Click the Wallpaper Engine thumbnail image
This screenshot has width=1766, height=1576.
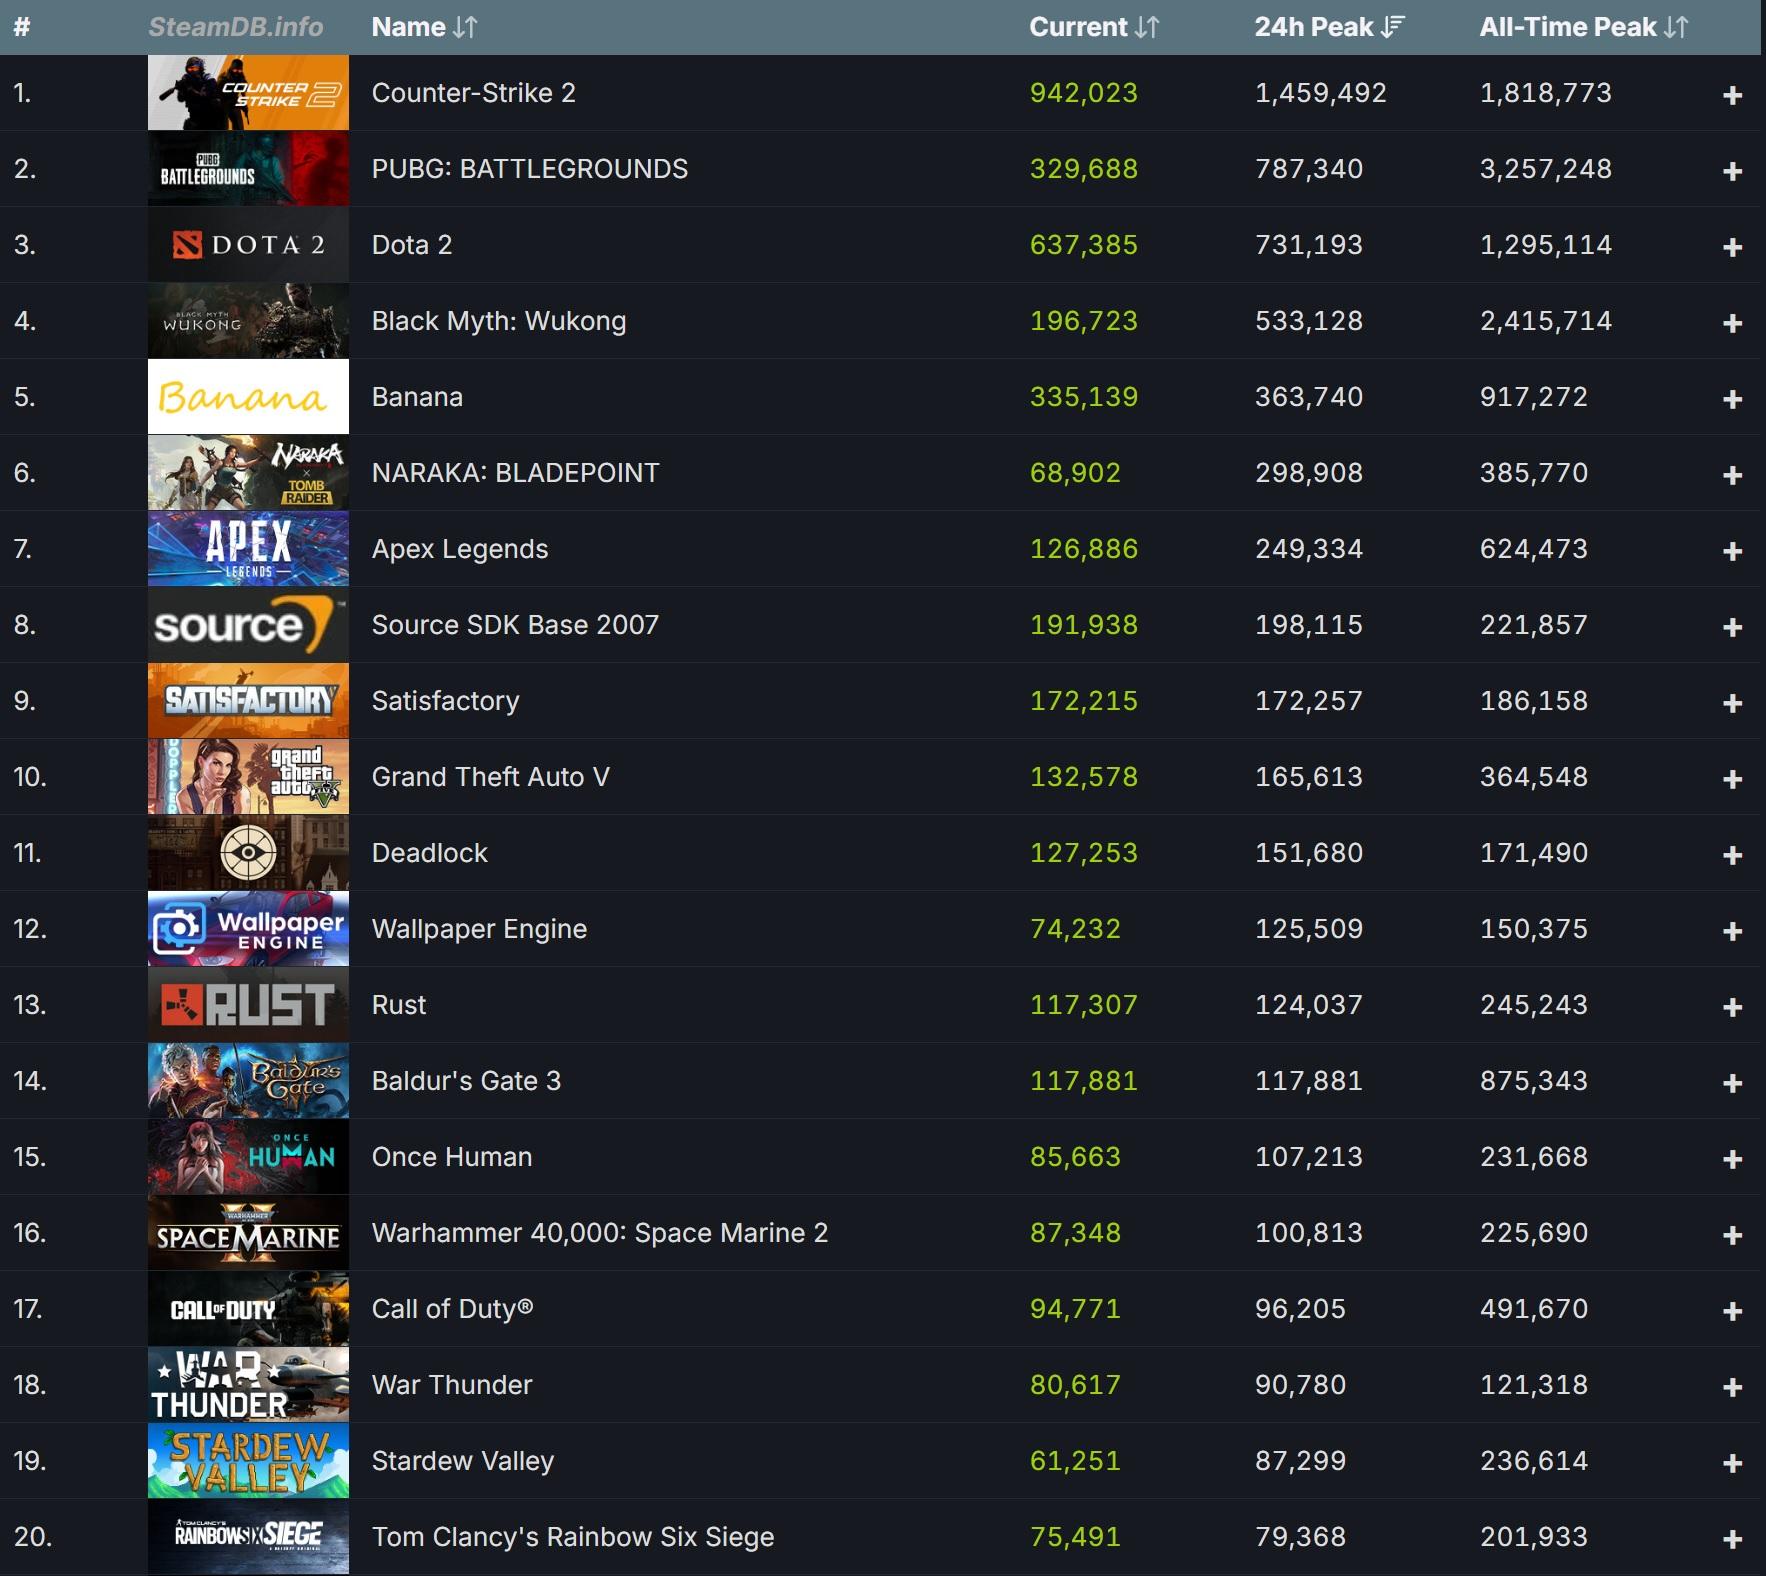tap(248, 929)
